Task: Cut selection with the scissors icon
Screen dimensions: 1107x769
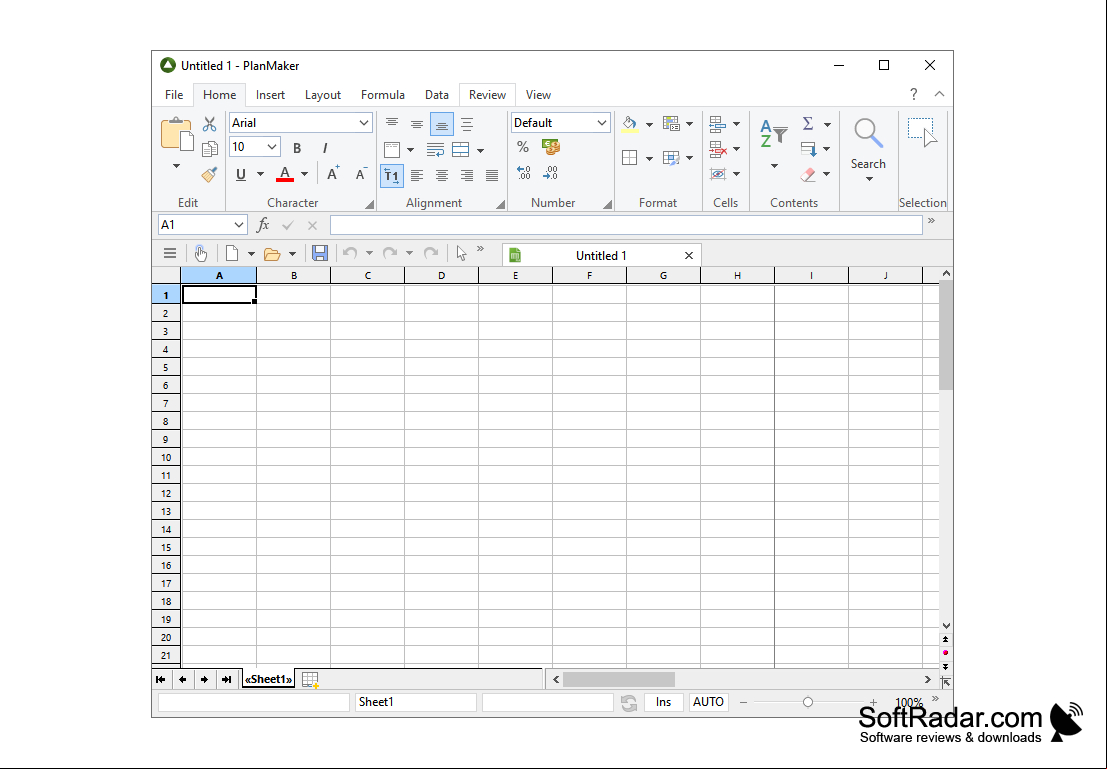Action: pos(210,124)
